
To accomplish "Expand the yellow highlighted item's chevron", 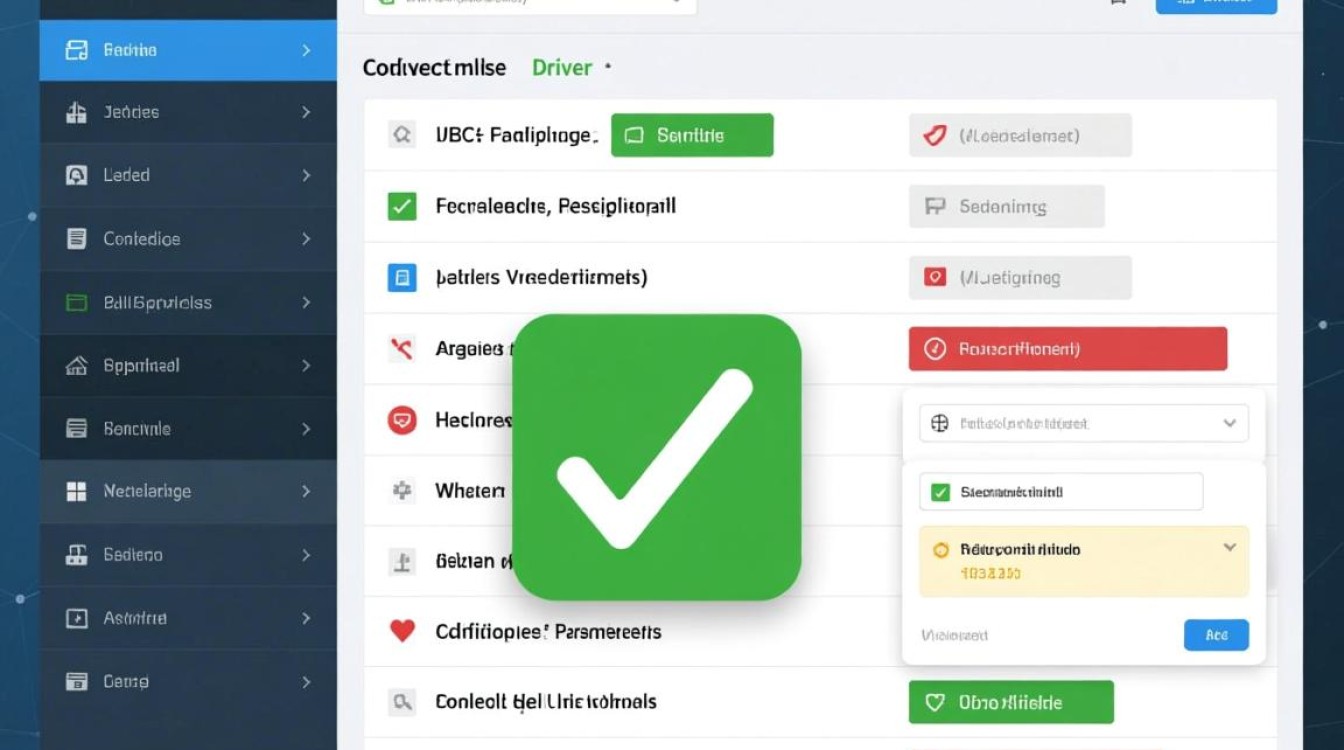I will coord(1229,548).
